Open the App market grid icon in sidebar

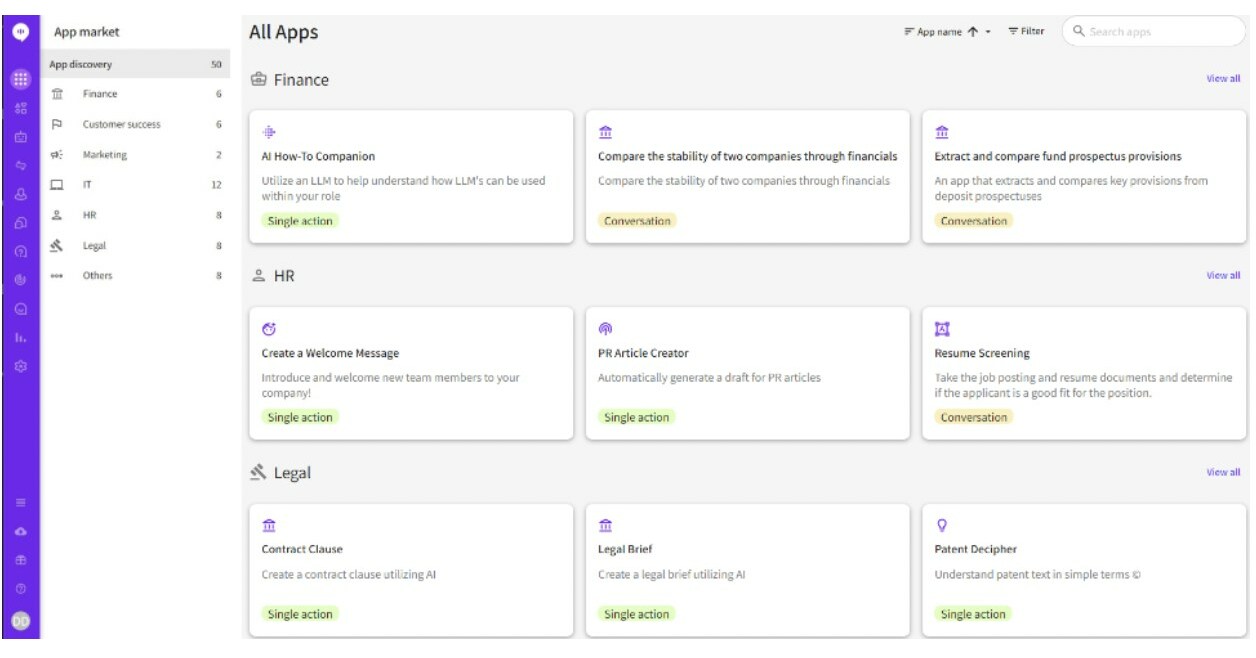(x=21, y=79)
